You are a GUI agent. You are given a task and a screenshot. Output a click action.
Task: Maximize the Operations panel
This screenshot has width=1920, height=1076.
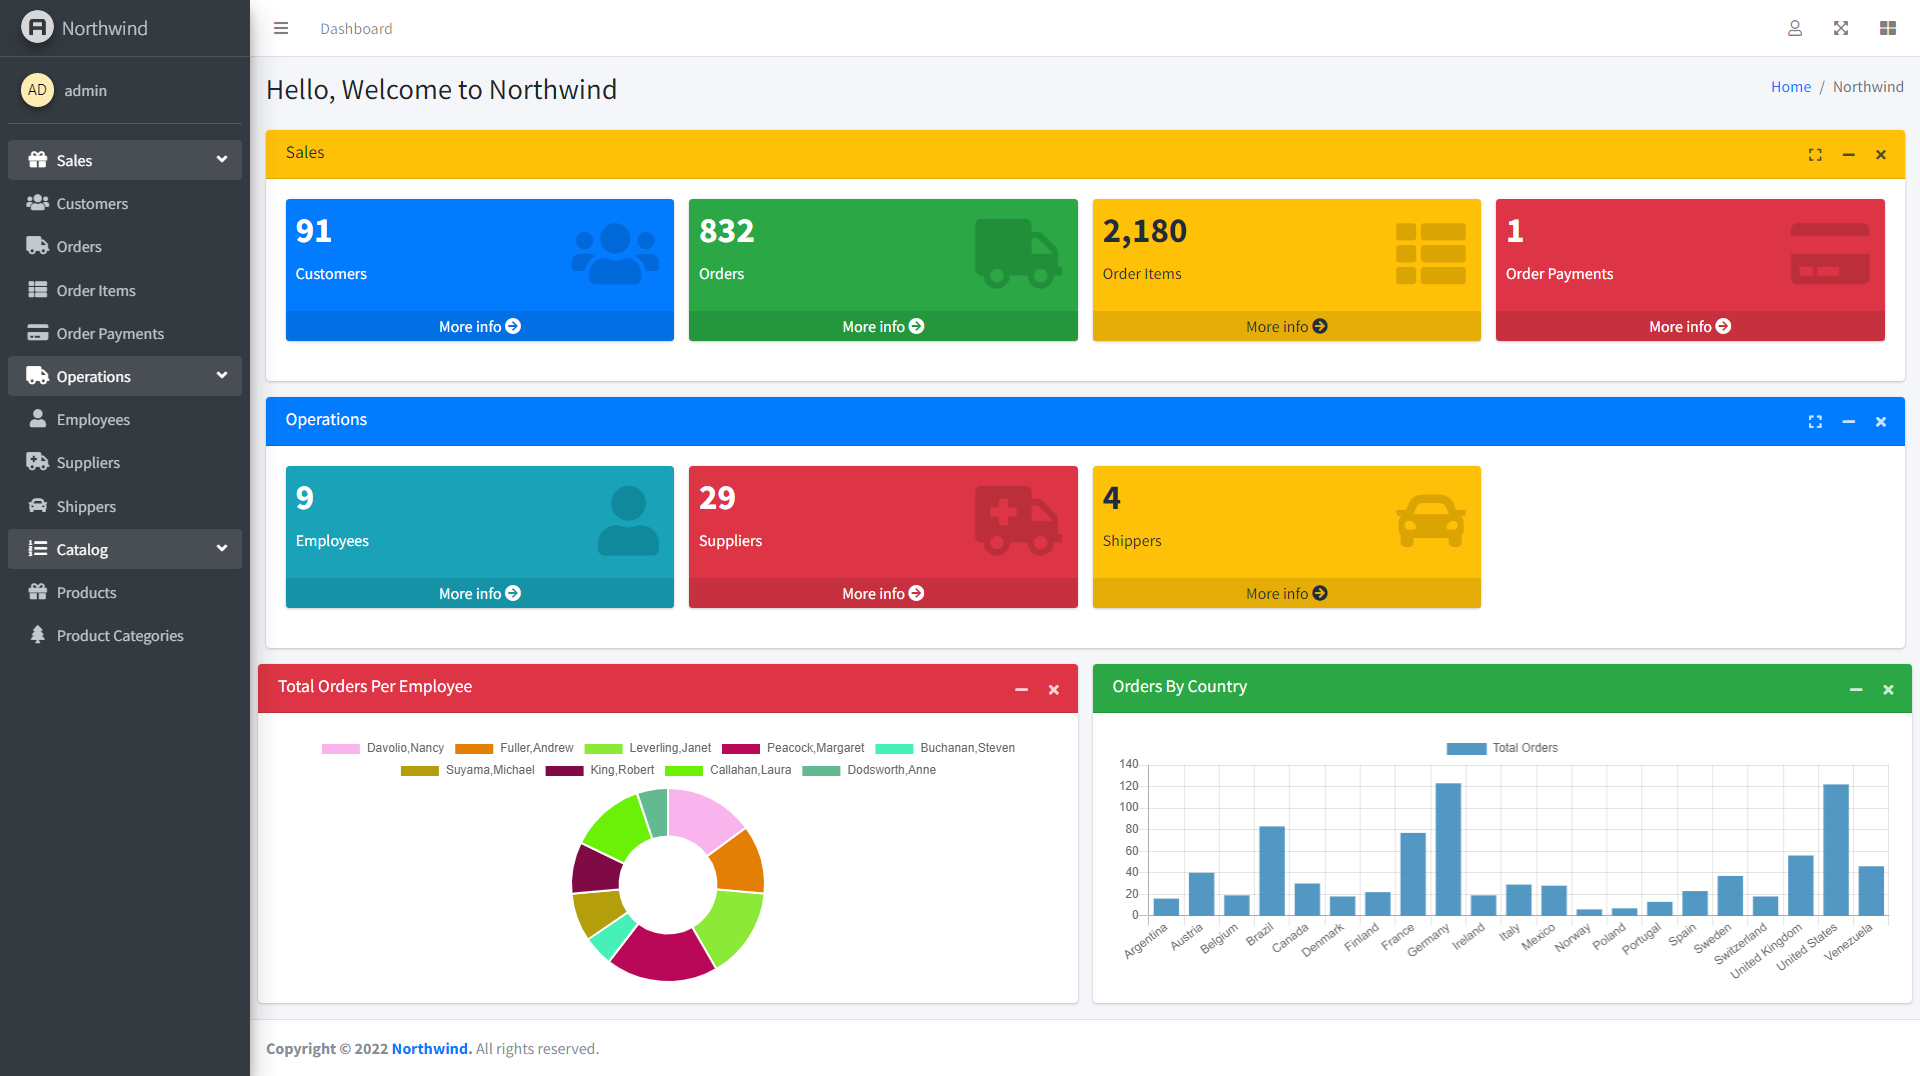coord(1815,422)
